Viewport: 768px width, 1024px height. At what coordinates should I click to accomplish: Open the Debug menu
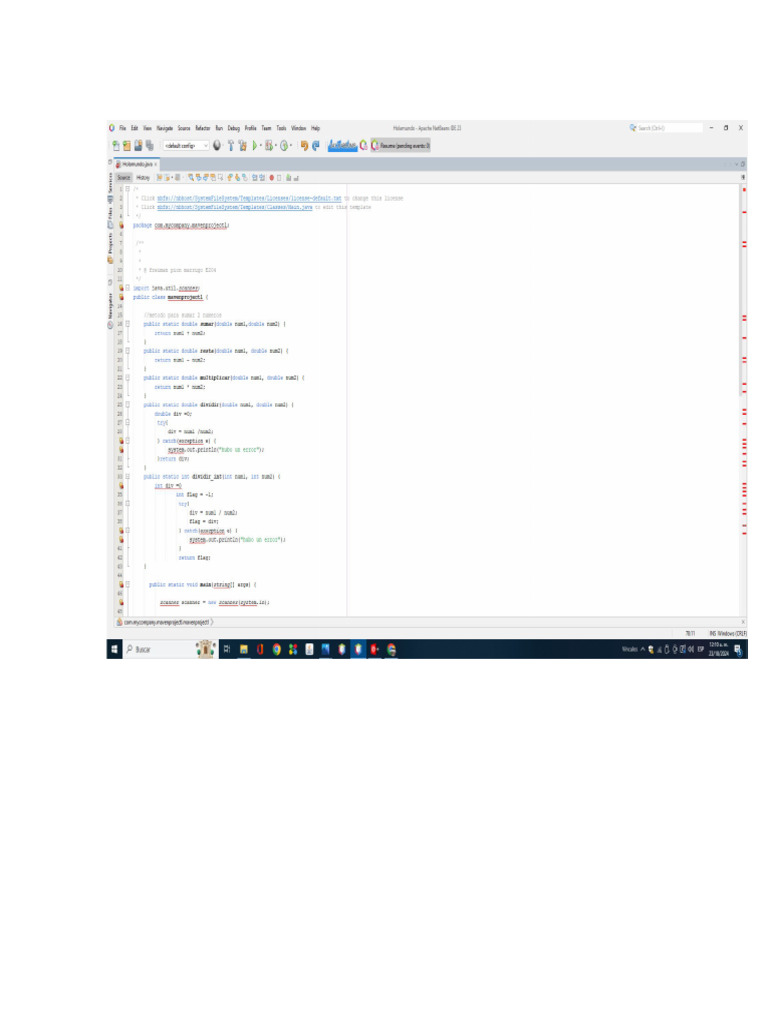[234, 128]
